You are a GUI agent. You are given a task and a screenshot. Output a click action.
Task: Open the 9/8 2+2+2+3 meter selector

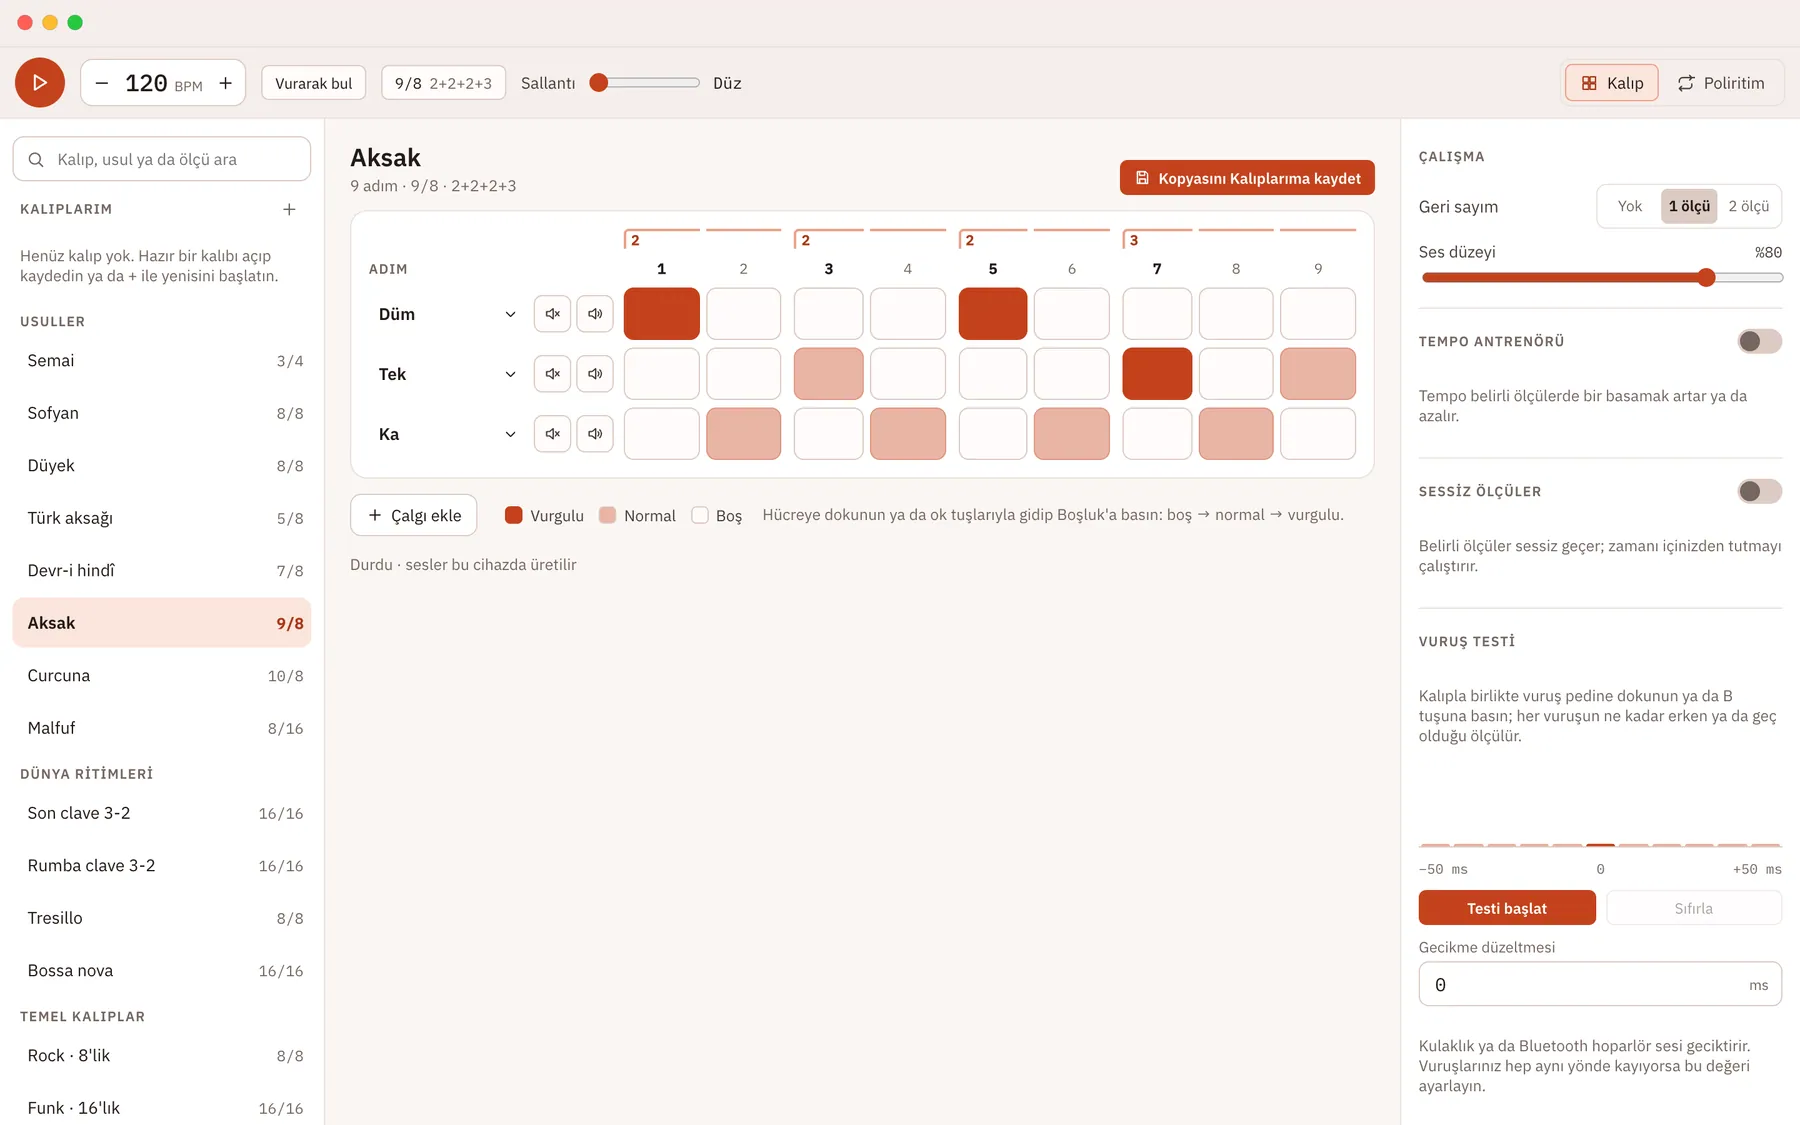tap(443, 83)
